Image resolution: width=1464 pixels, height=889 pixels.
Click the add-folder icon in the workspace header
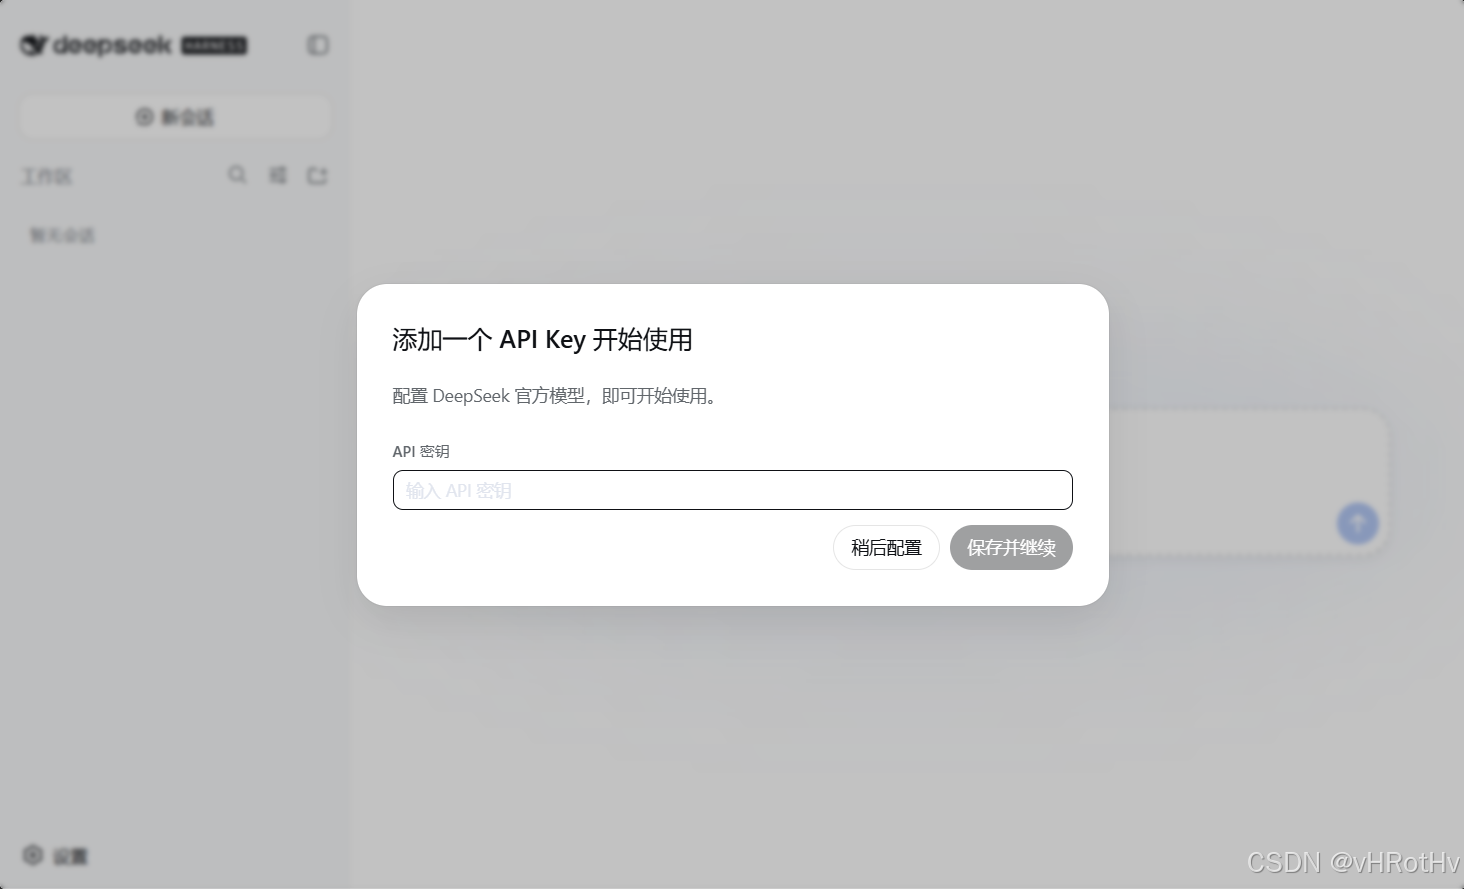[x=317, y=175]
